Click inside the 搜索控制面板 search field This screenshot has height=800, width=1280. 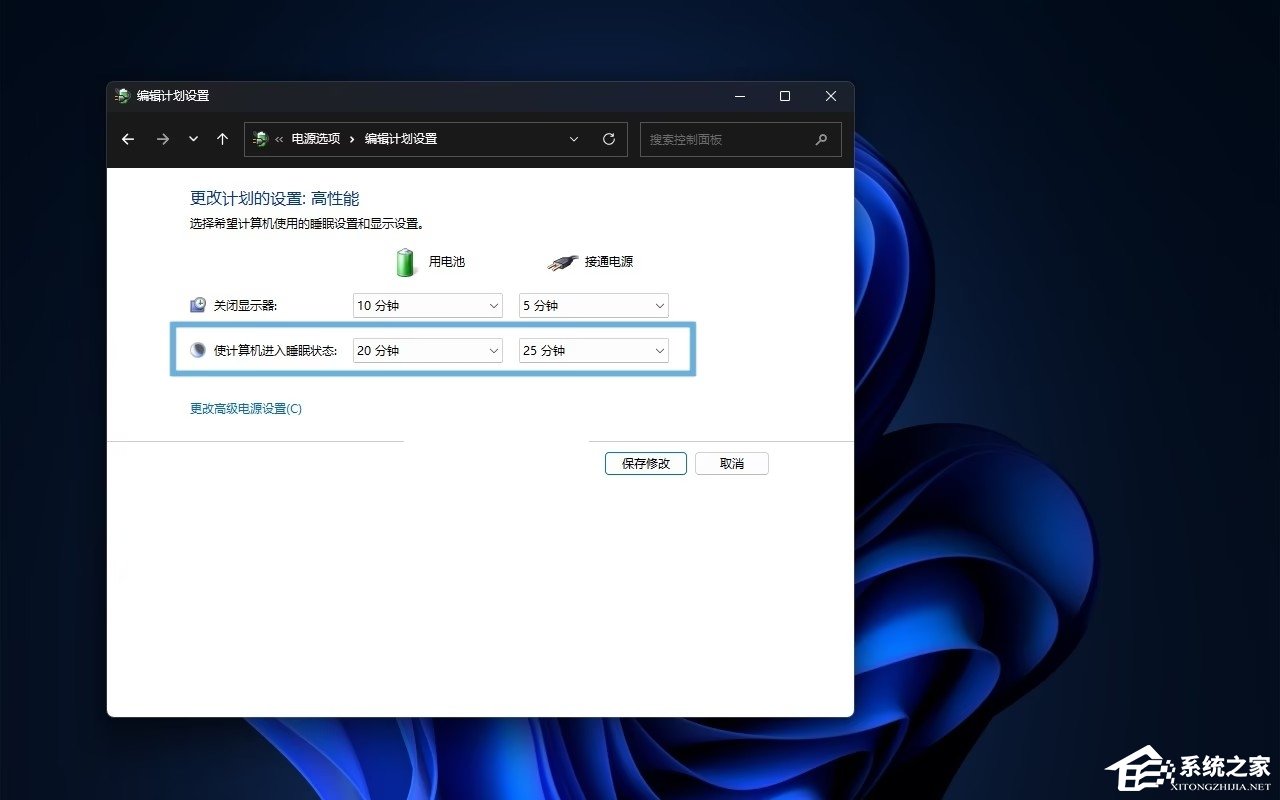click(x=730, y=139)
